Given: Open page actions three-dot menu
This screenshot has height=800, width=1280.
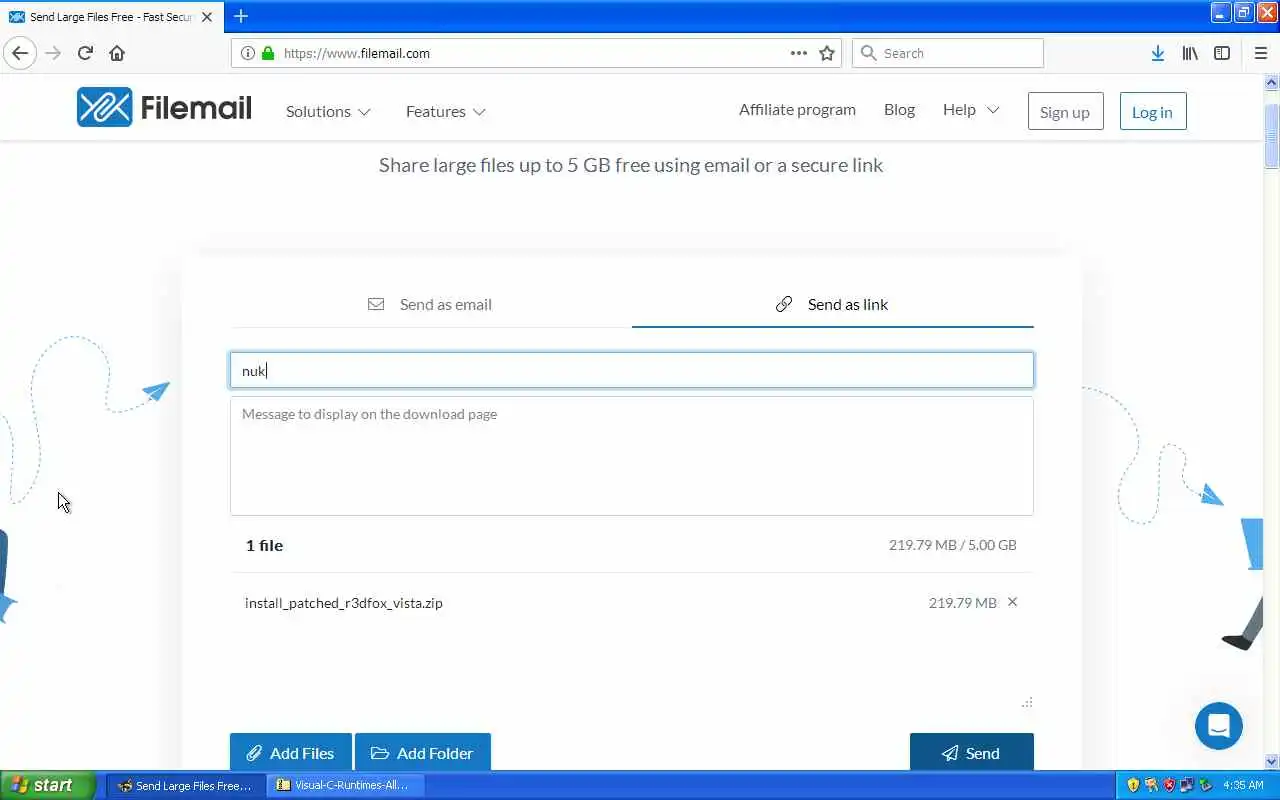Looking at the screenshot, I should click(798, 53).
